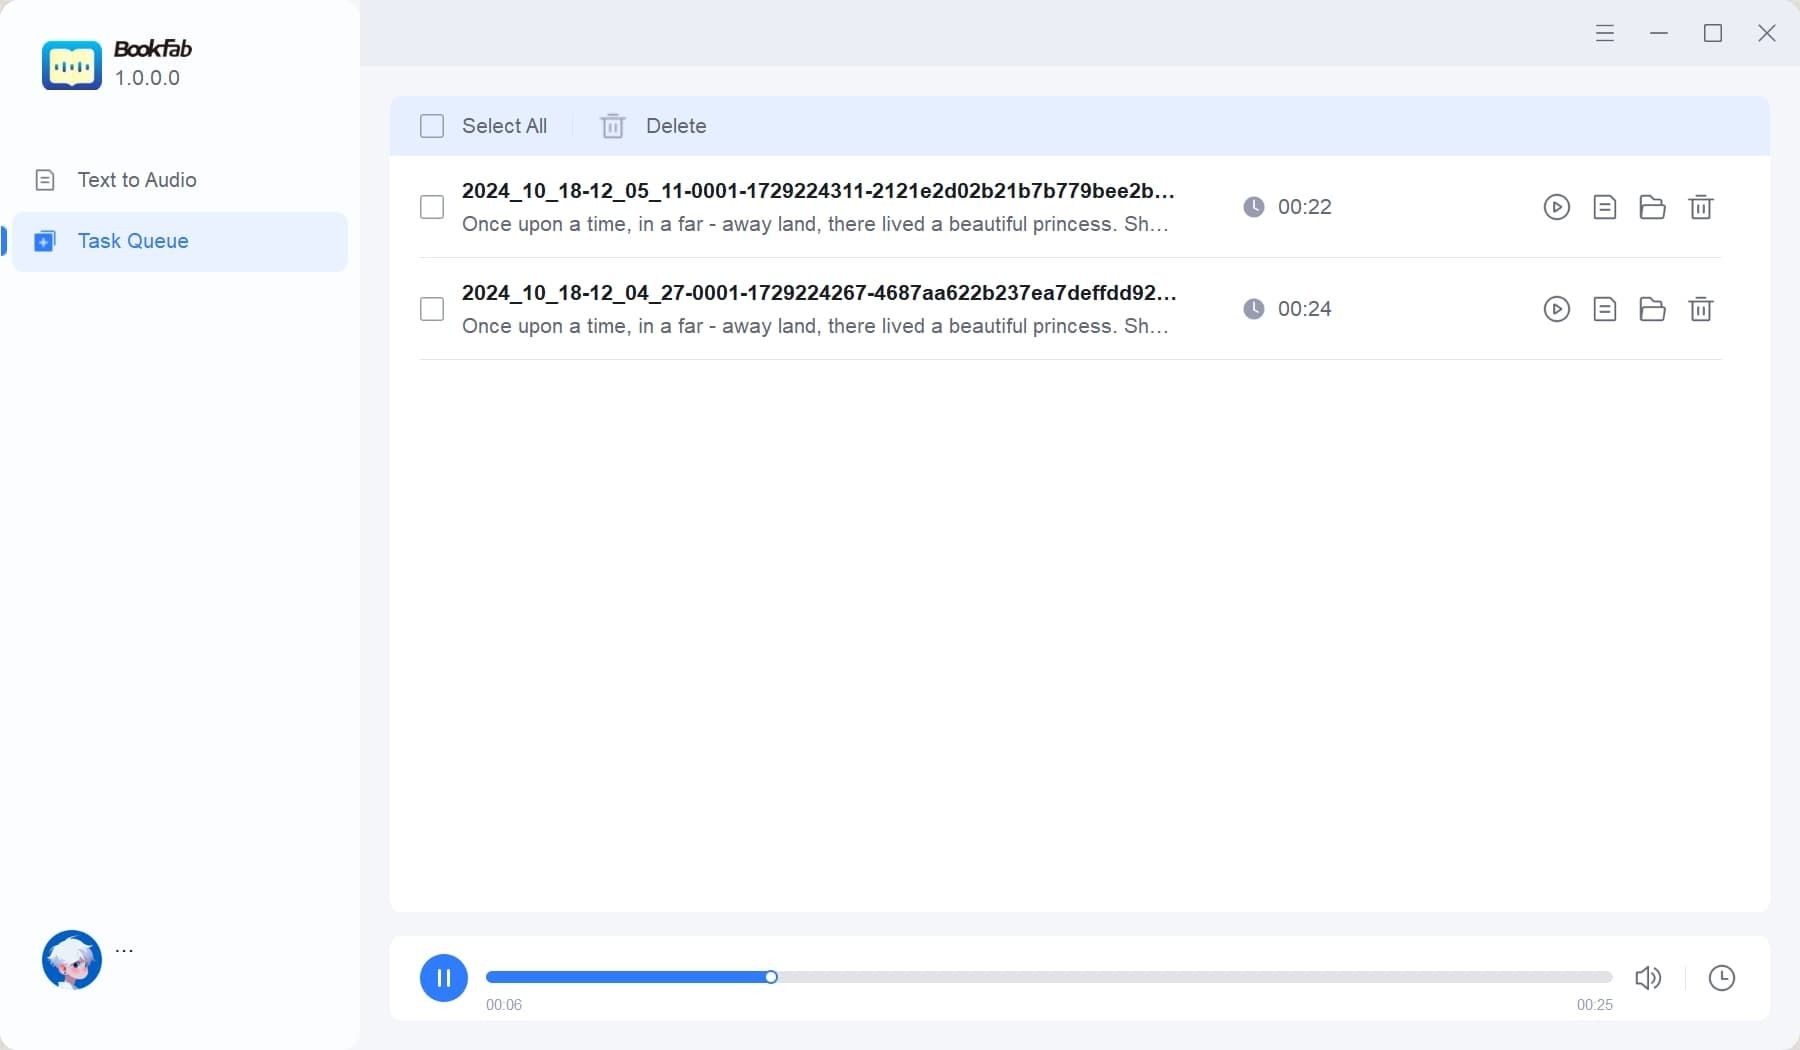The image size is (1800, 1050).
Task: Click the toolbar trash can icon
Action: click(x=612, y=126)
